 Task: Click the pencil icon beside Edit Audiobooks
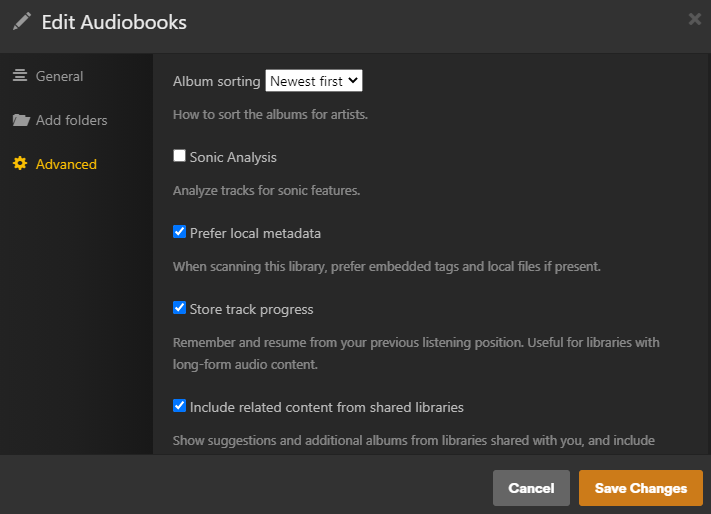22,21
